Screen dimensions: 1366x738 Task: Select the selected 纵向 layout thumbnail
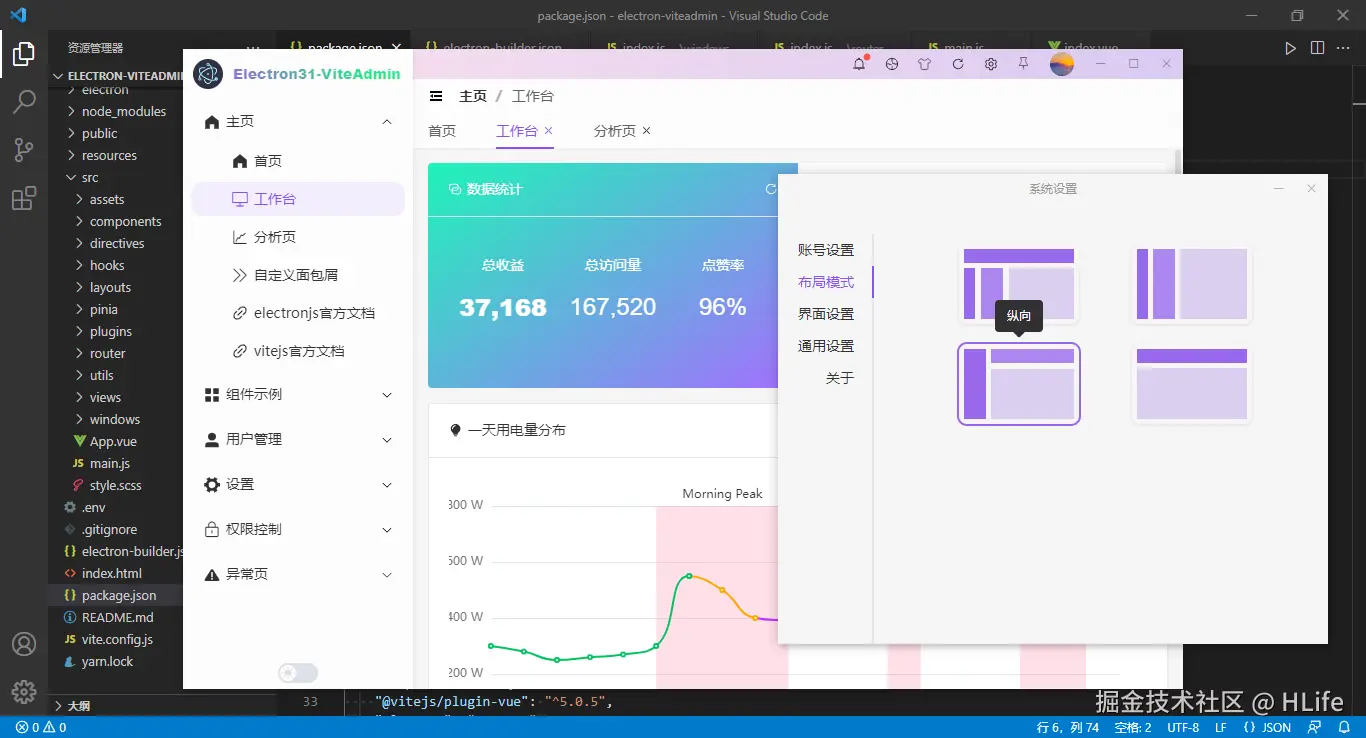point(1019,384)
